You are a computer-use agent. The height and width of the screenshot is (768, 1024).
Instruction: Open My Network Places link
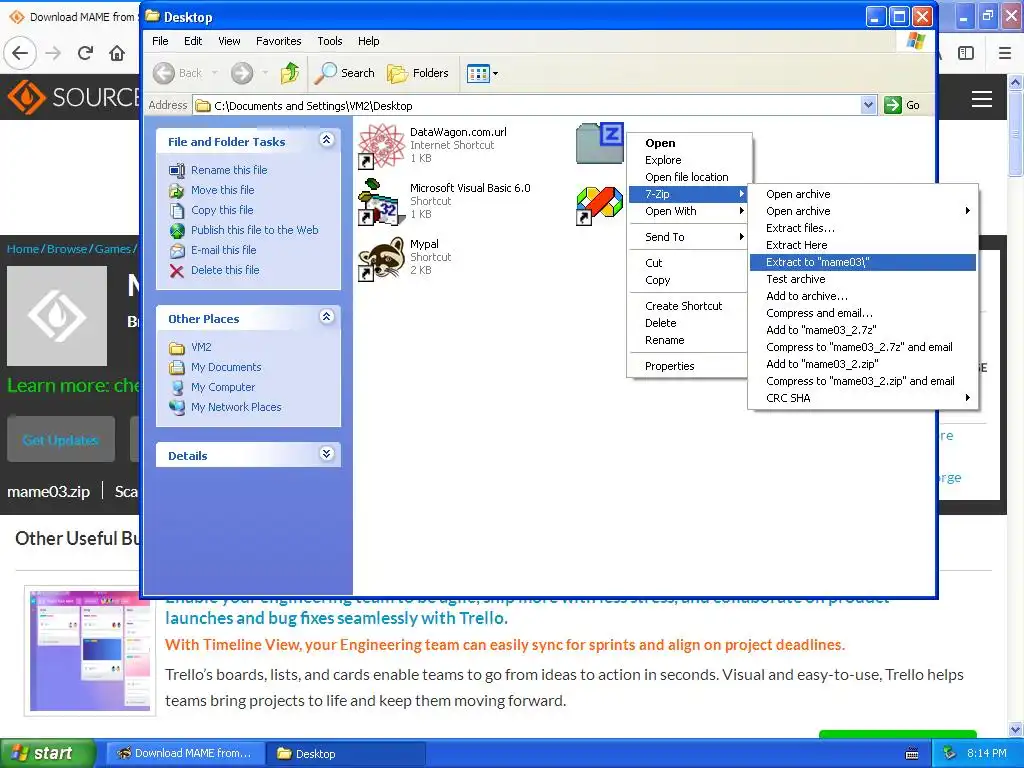236,408
